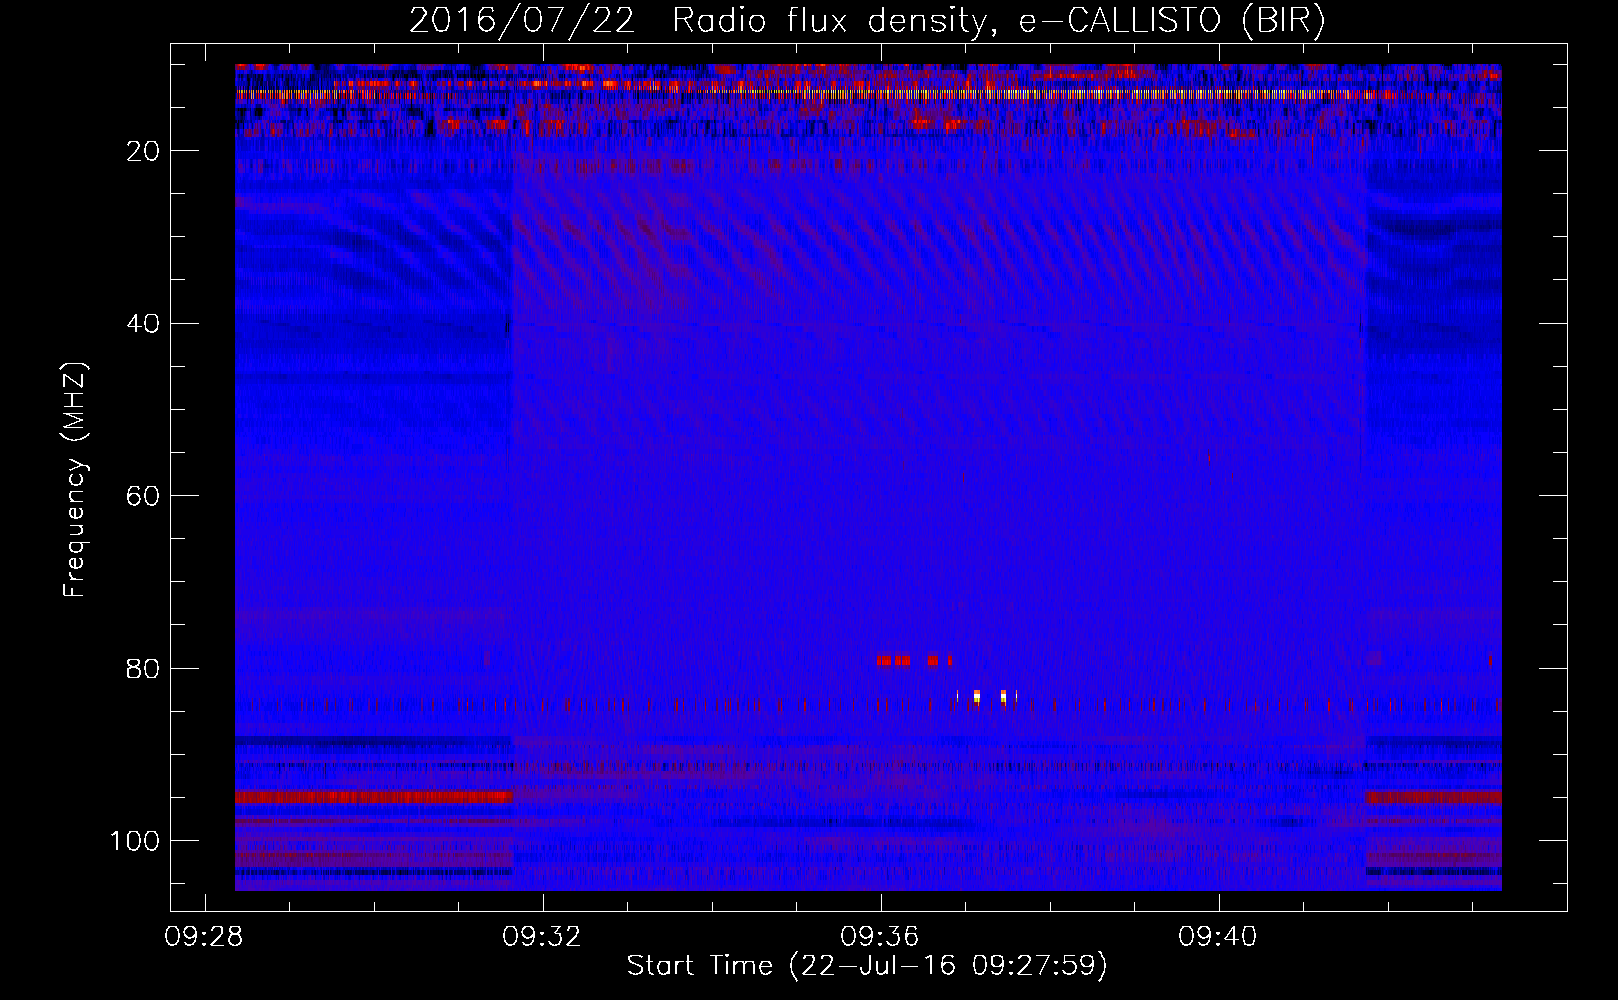Click the plot title showing date 2016/07/22
Screen dimensions: 1618x1000
(867, 20)
